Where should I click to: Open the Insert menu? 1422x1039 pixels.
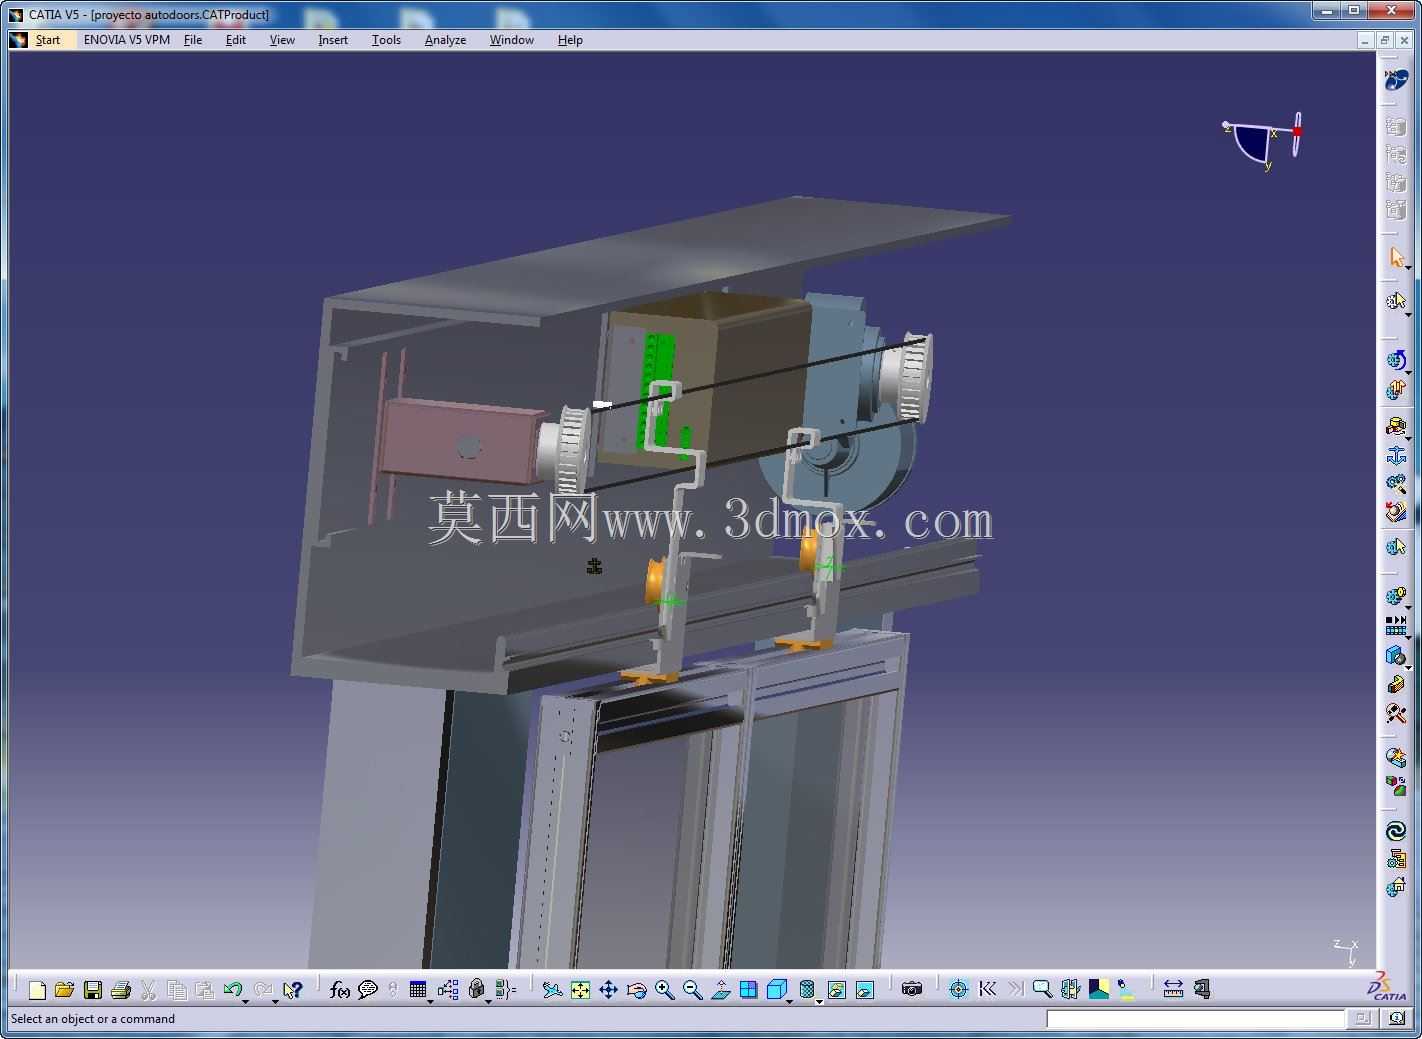click(x=333, y=40)
